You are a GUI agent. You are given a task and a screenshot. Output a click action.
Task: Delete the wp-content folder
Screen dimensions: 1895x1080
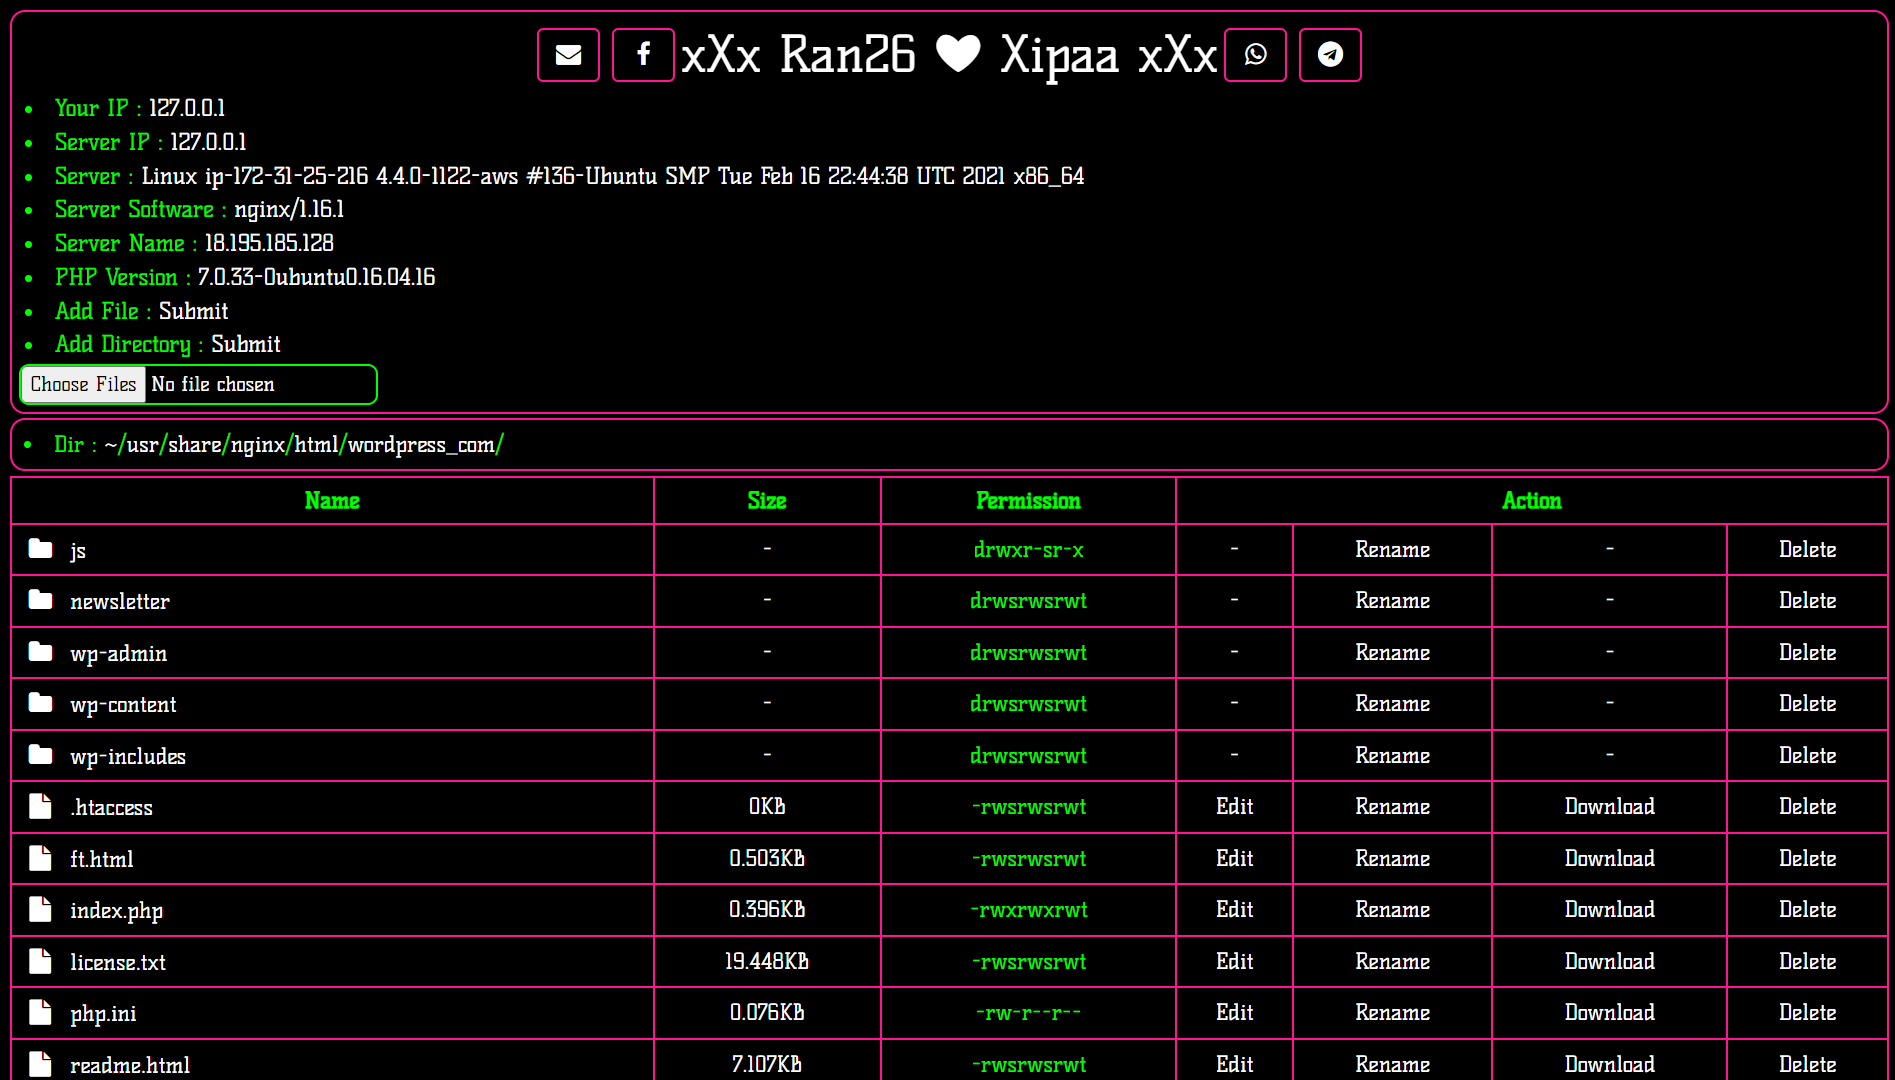pos(1808,703)
